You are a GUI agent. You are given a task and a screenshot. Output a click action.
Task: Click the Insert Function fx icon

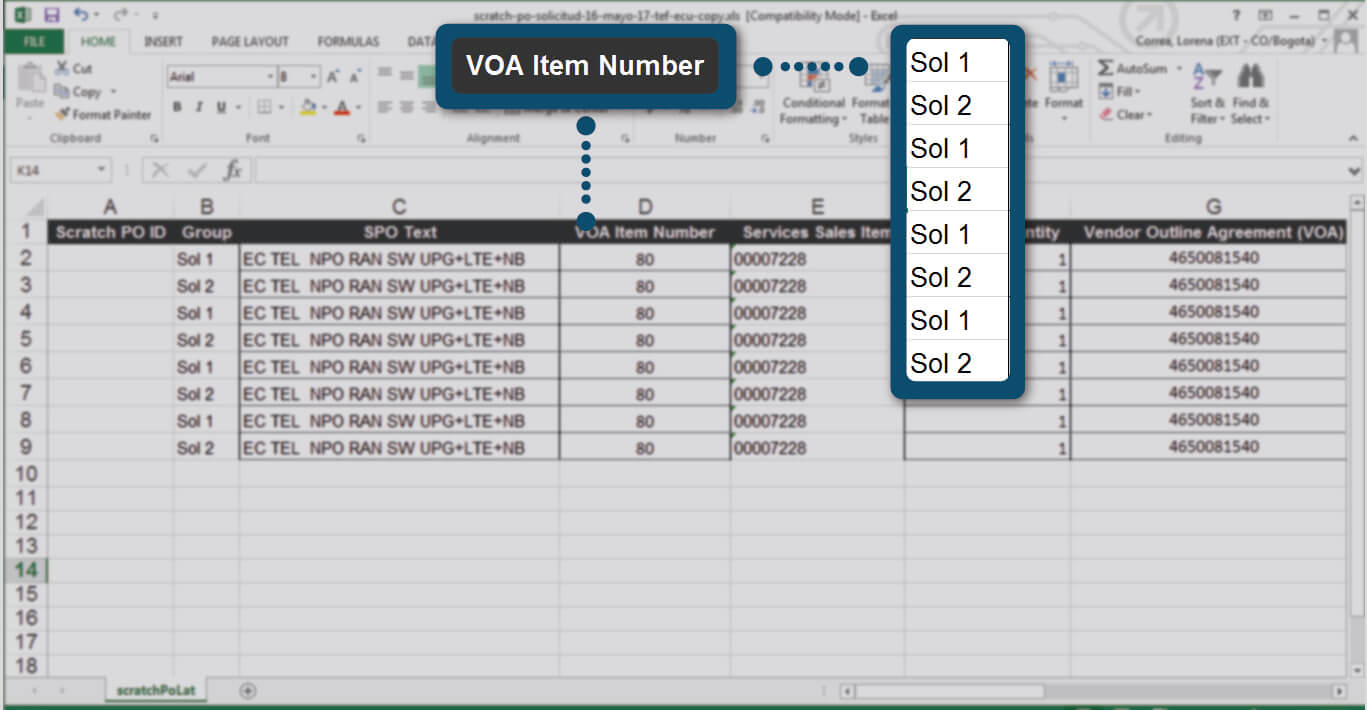point(233,170)
